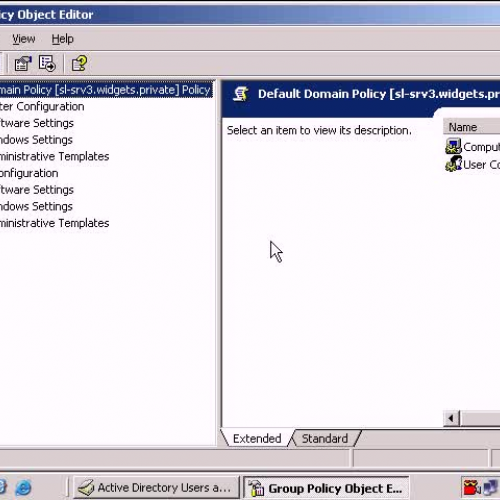
Task: Click the red system tray icon
Action: (x=472, y=488)
